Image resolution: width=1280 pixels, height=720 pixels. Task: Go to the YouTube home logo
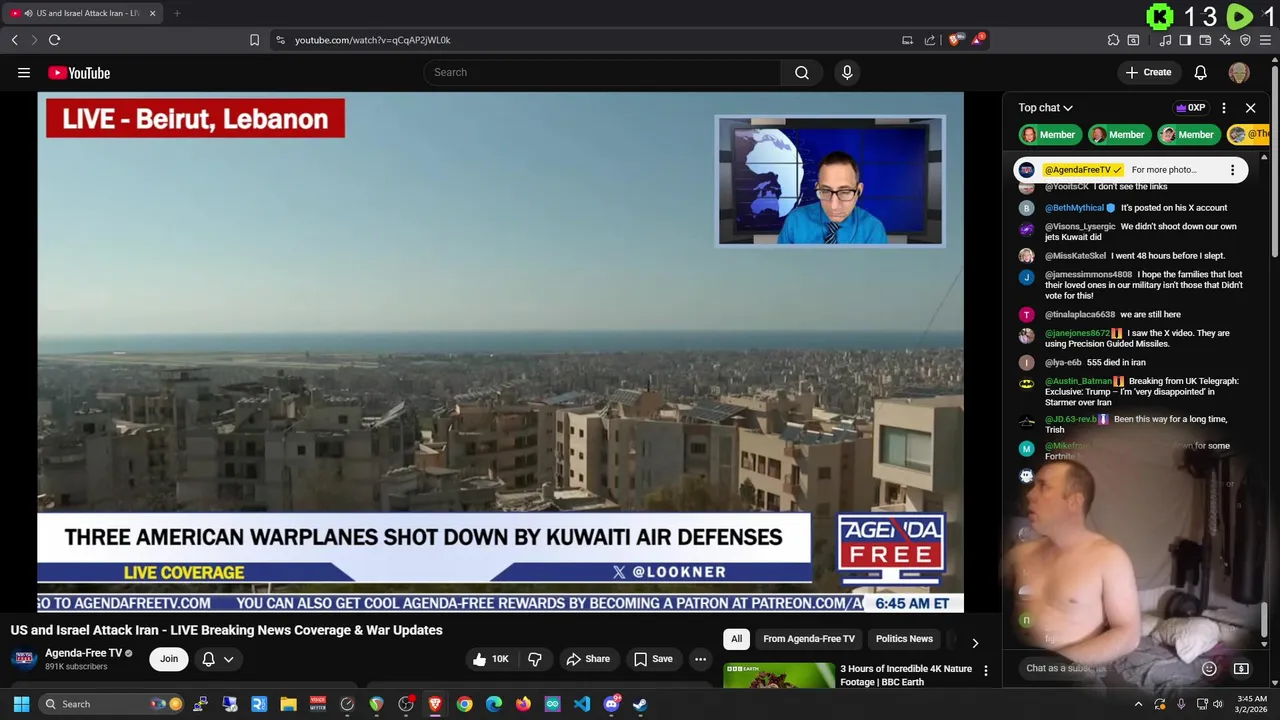(x=79, y=72)
